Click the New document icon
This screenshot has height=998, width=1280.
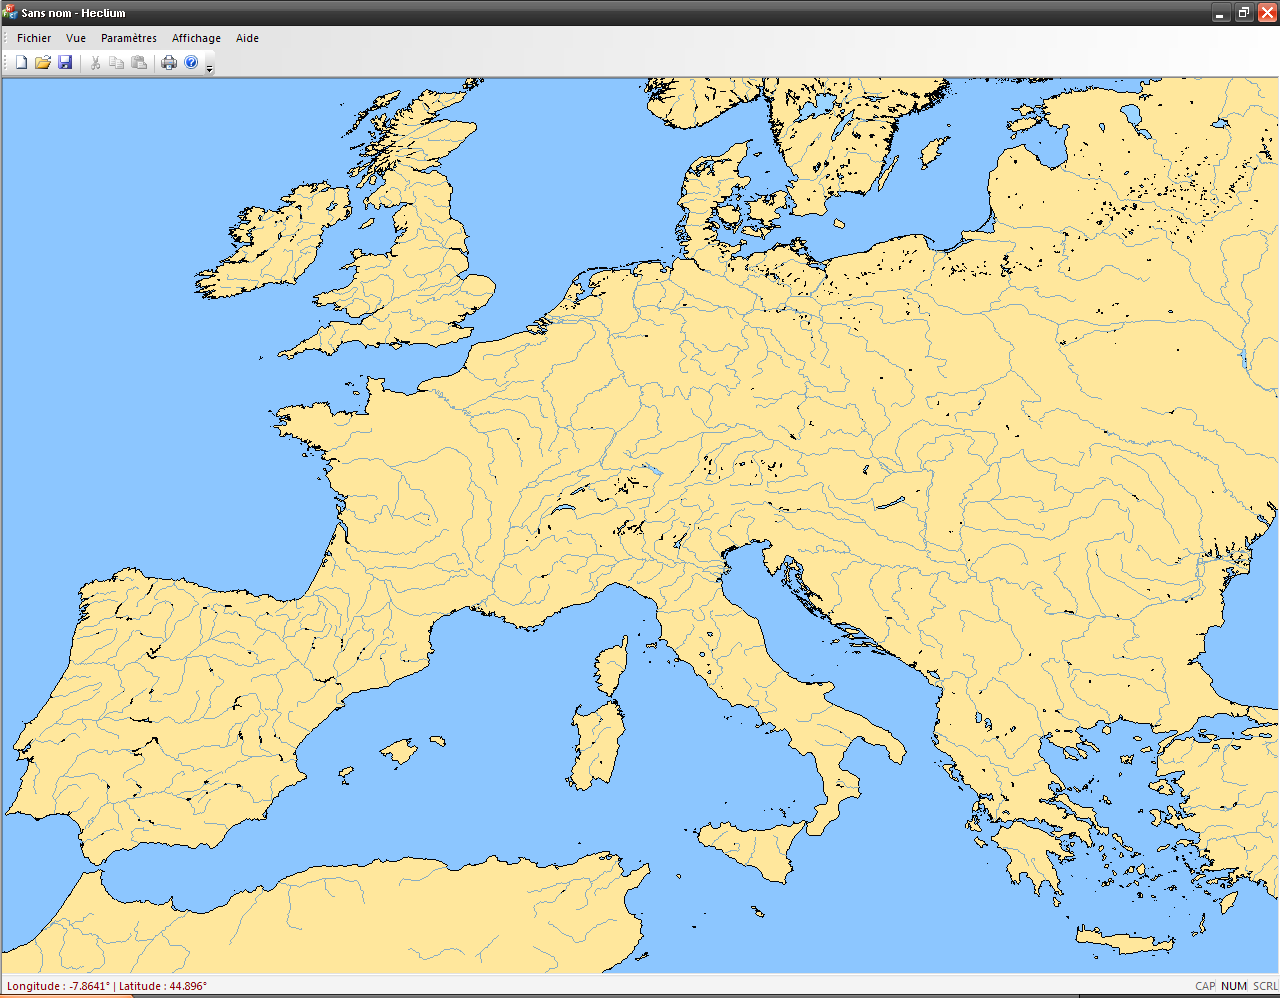21,63
